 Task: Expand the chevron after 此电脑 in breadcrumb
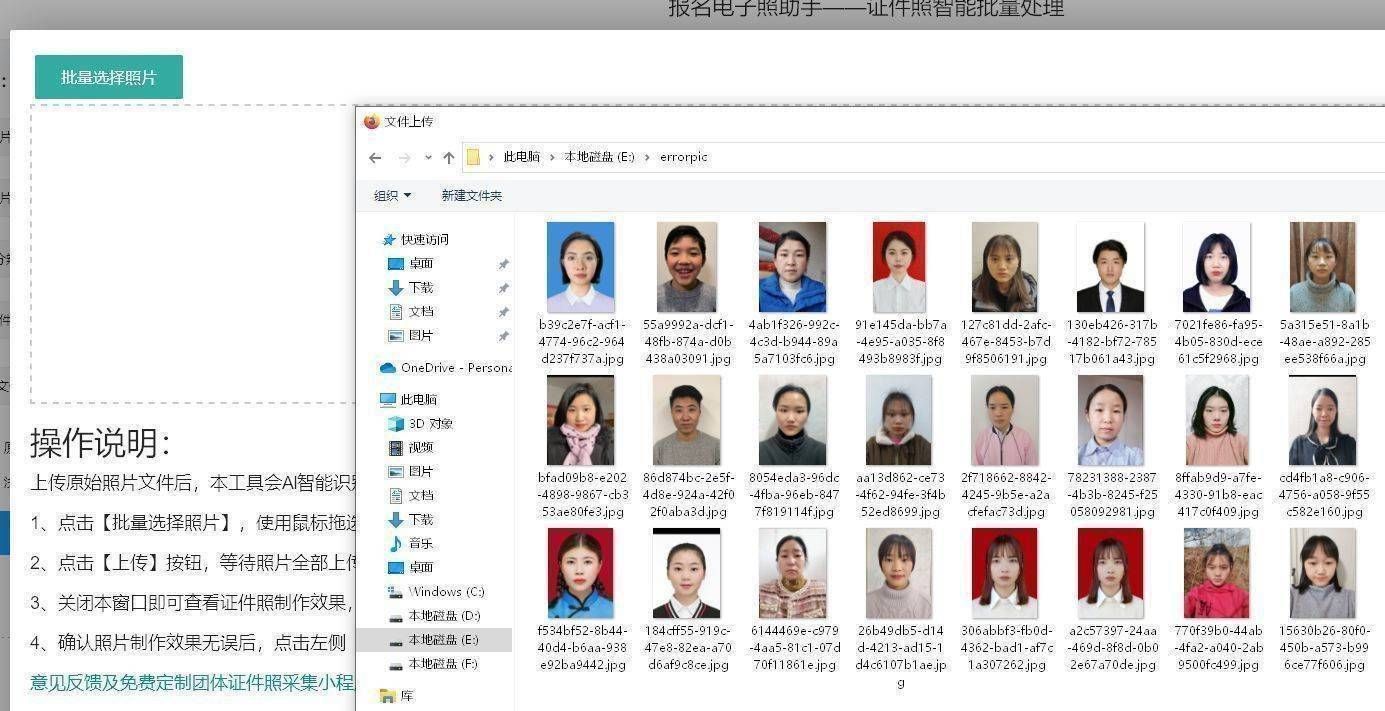point(553,157)
